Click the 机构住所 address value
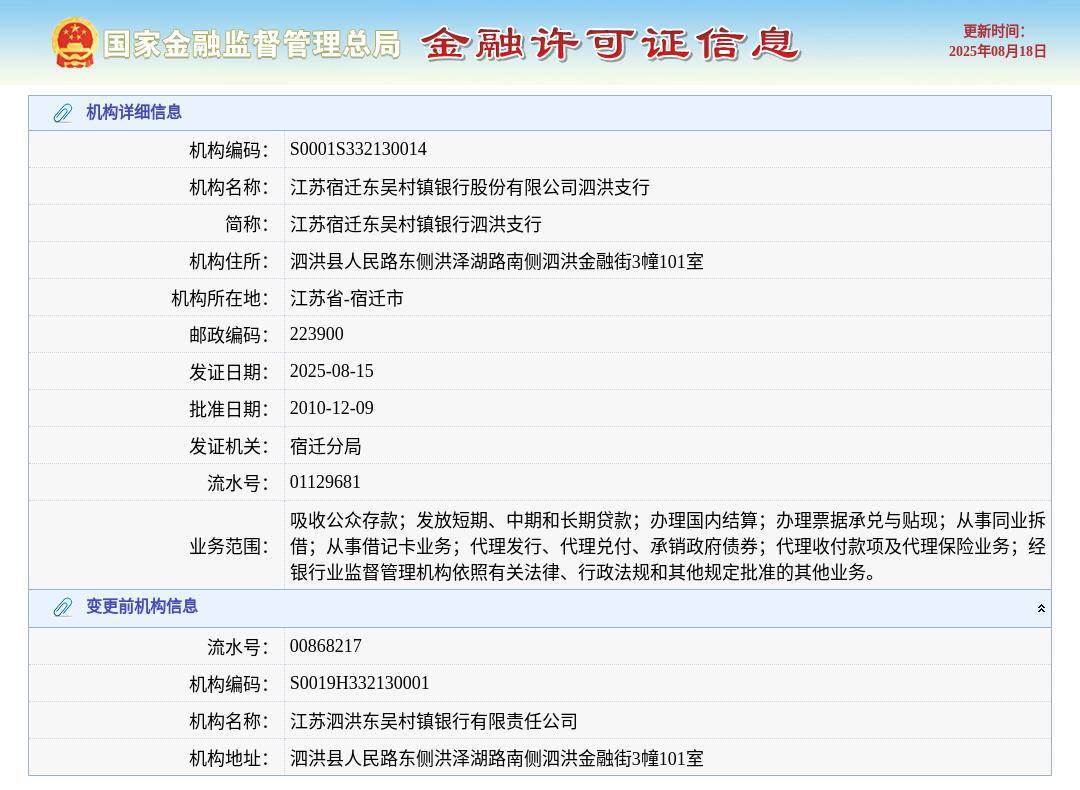Viewport: 1080px width, 790px height. [x=497, y=261]
